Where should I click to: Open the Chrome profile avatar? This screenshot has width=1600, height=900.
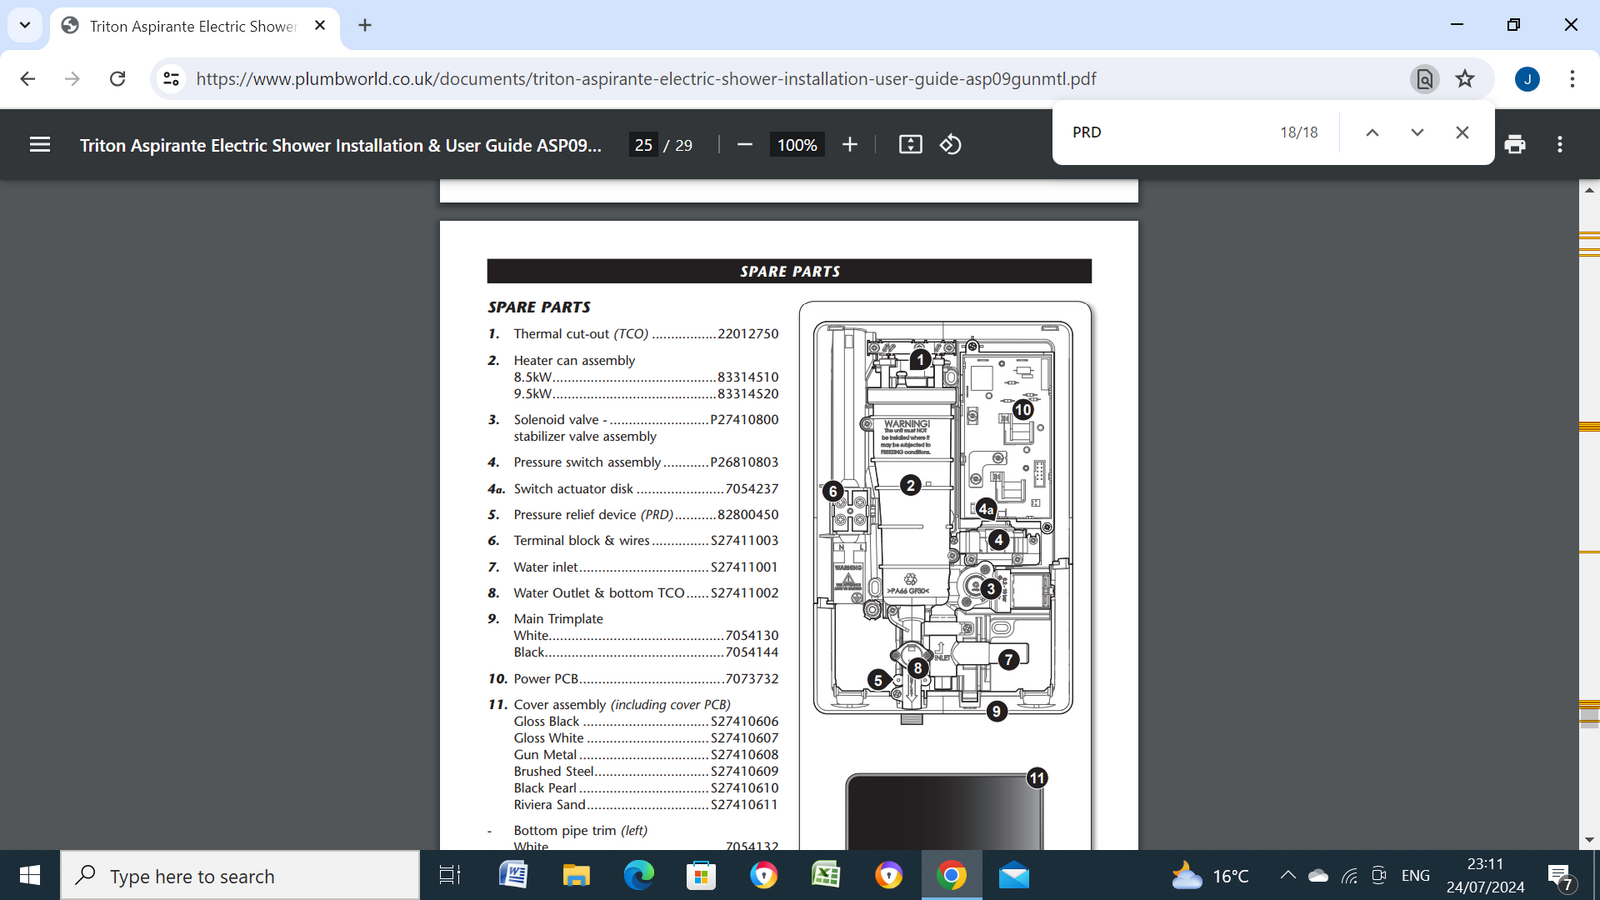click(1527, 78)
